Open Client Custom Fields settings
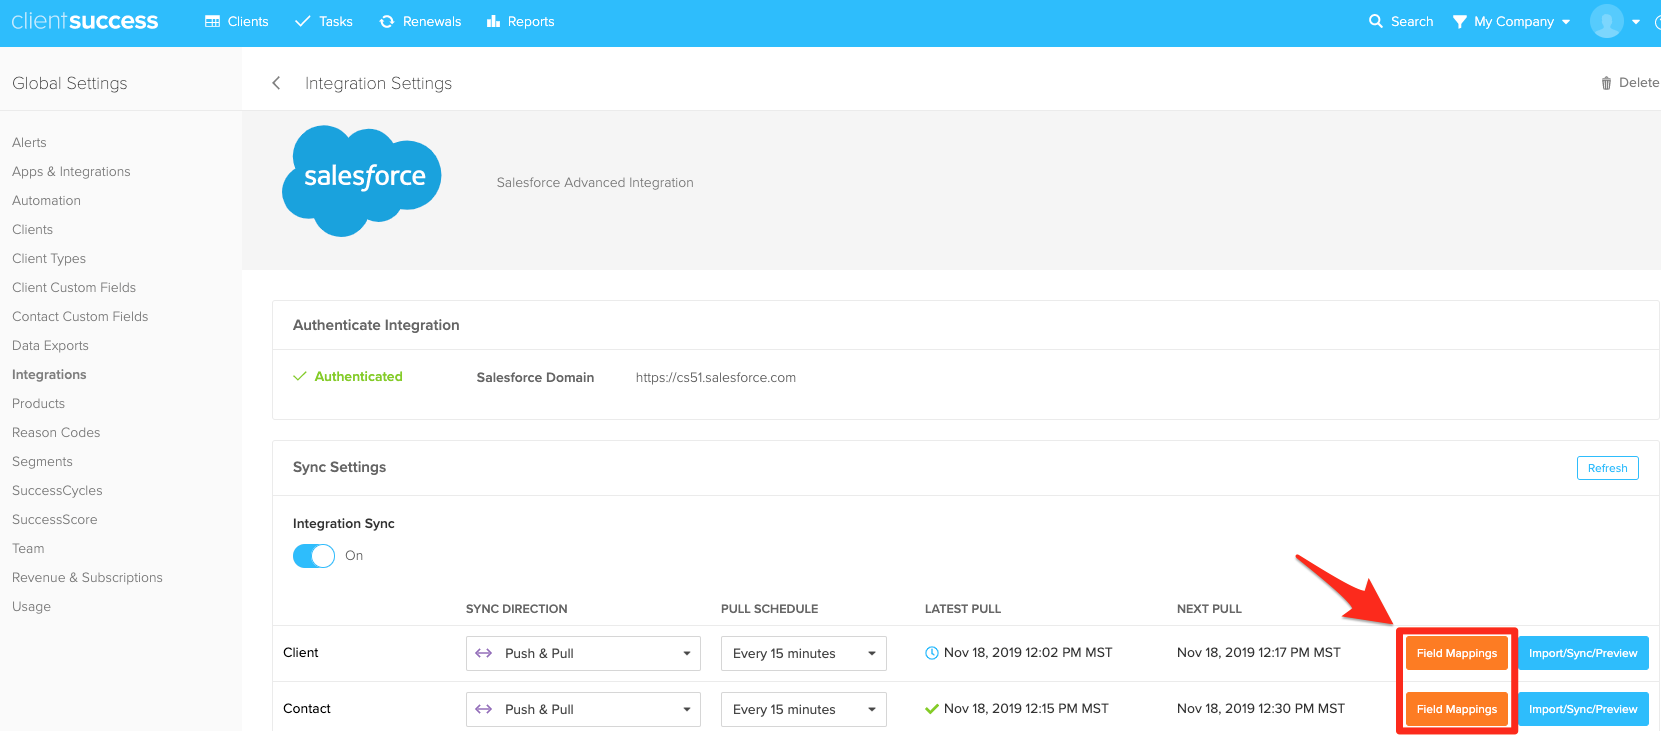The image size is (1661, 735). coord(74,288)
